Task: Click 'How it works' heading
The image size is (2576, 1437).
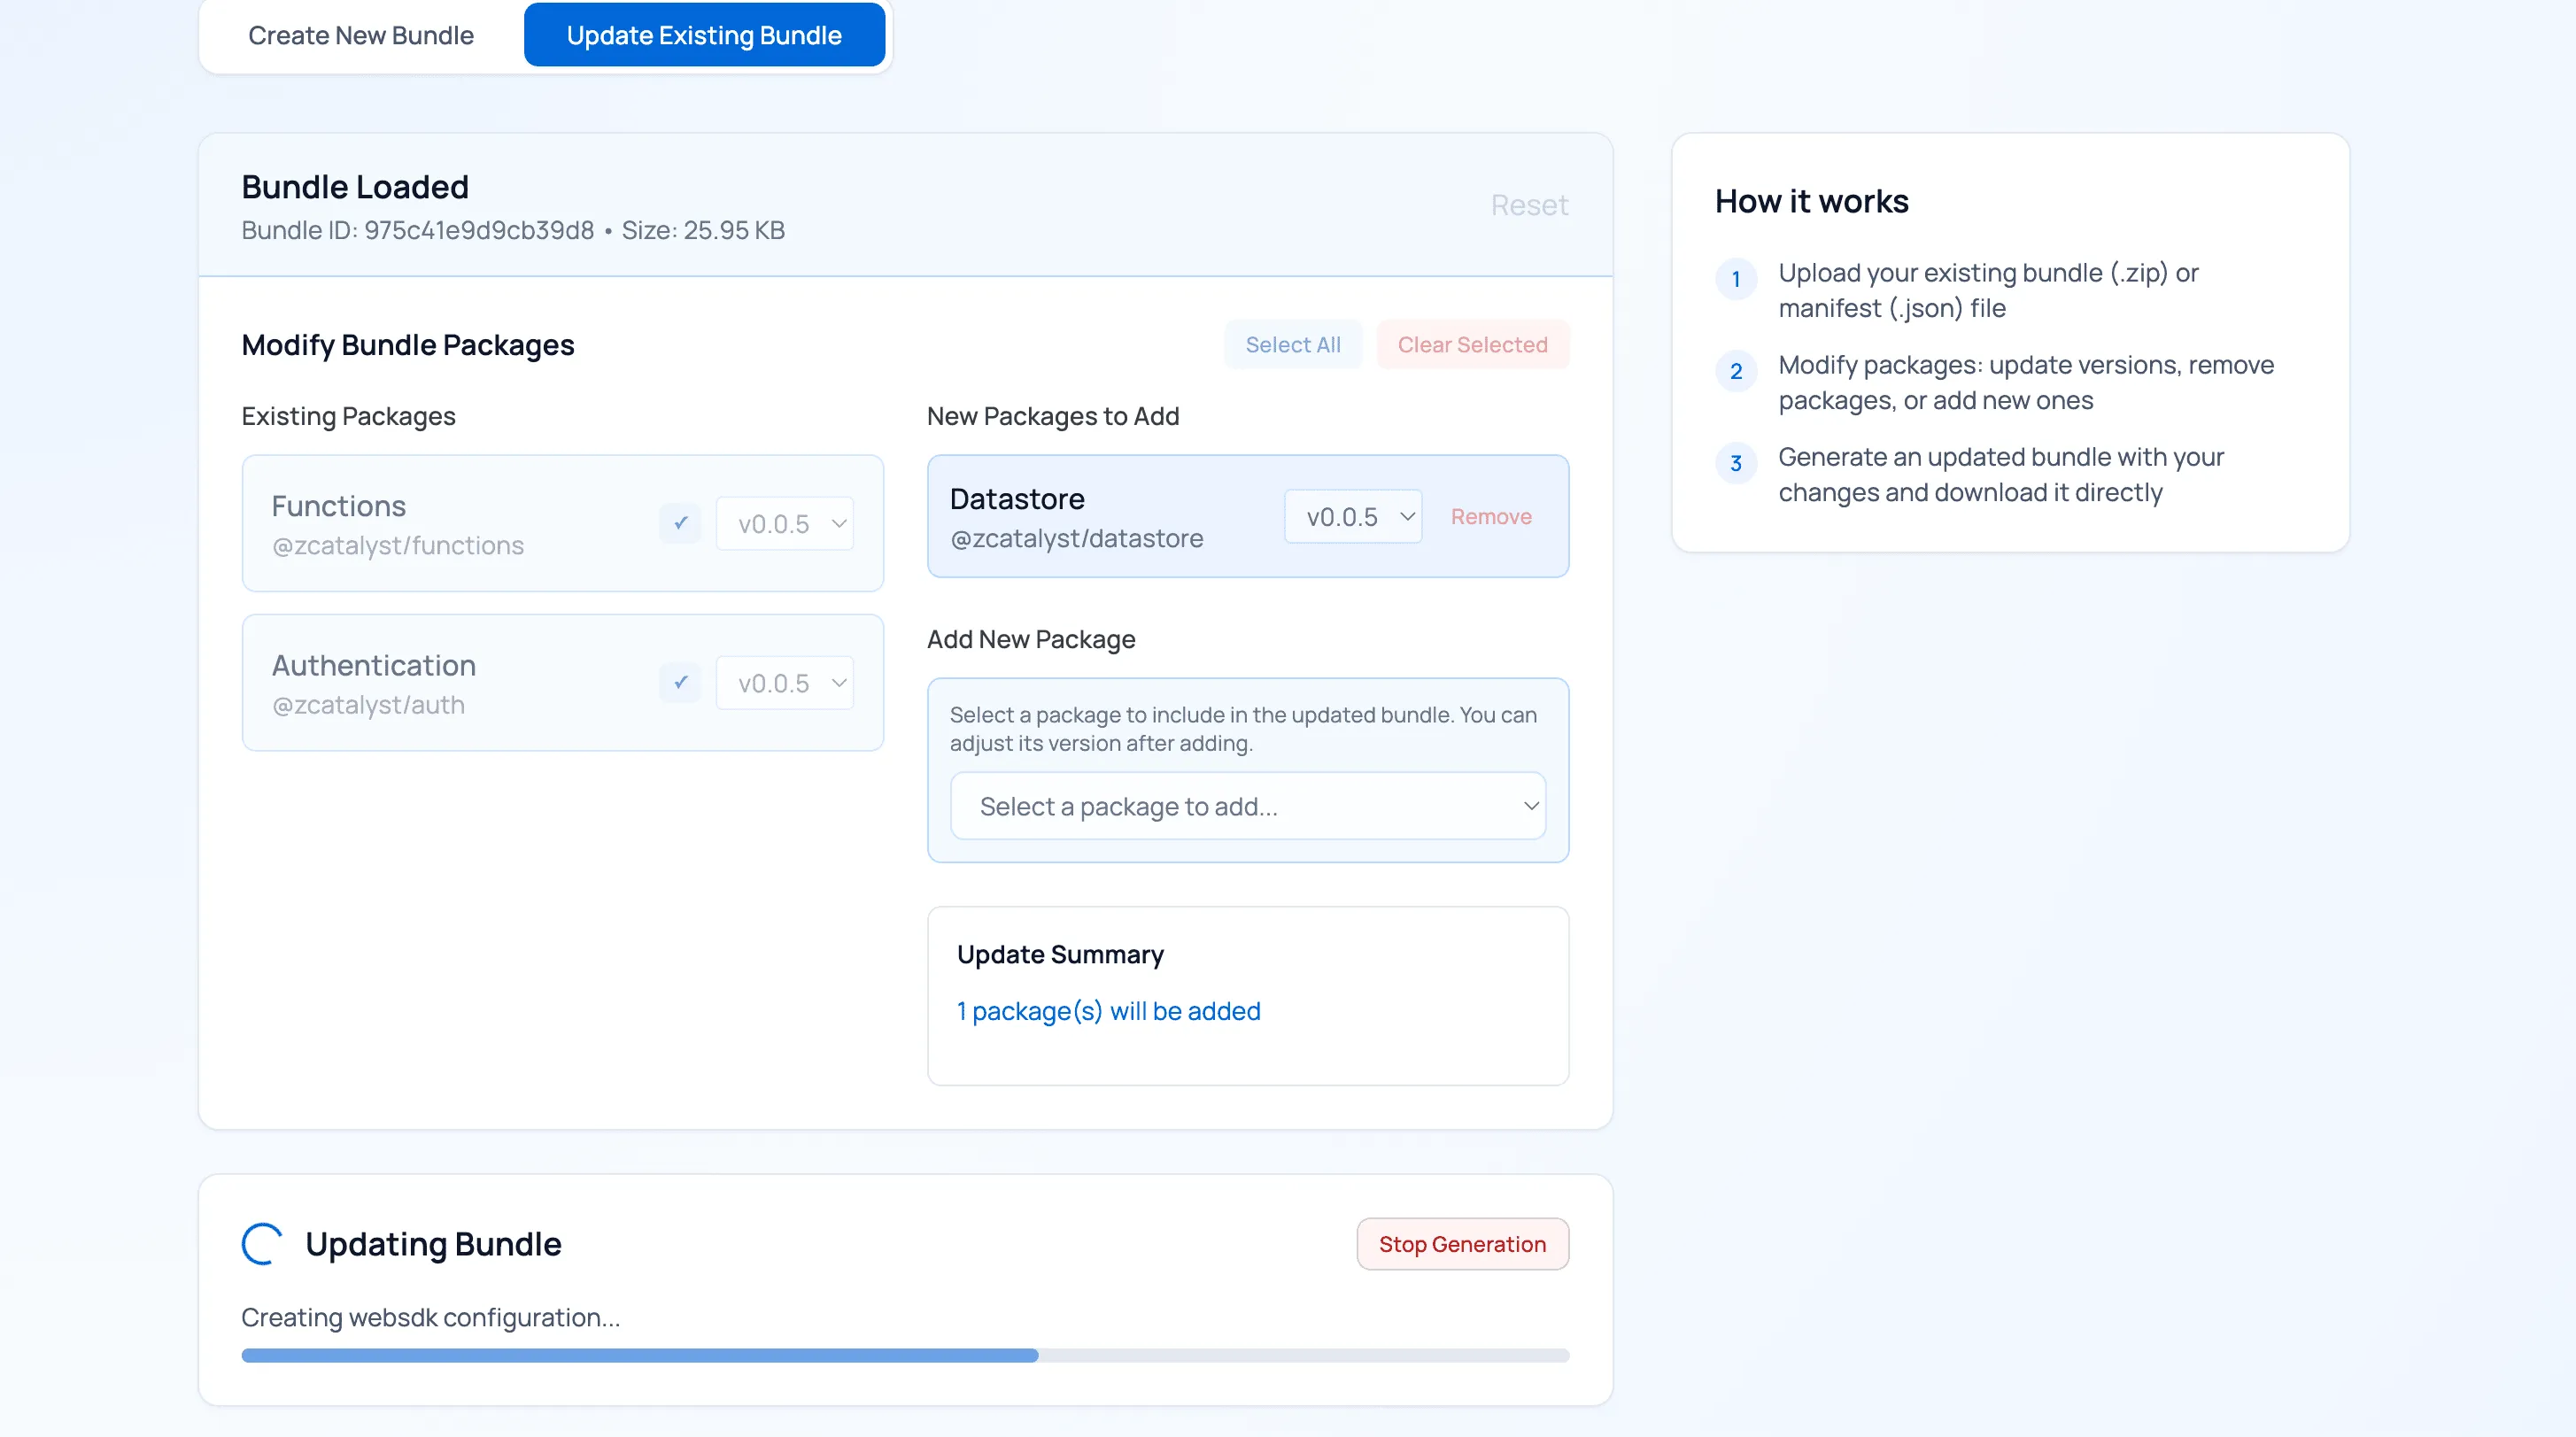Action: pyautogui.click(x=1811, y=201)
